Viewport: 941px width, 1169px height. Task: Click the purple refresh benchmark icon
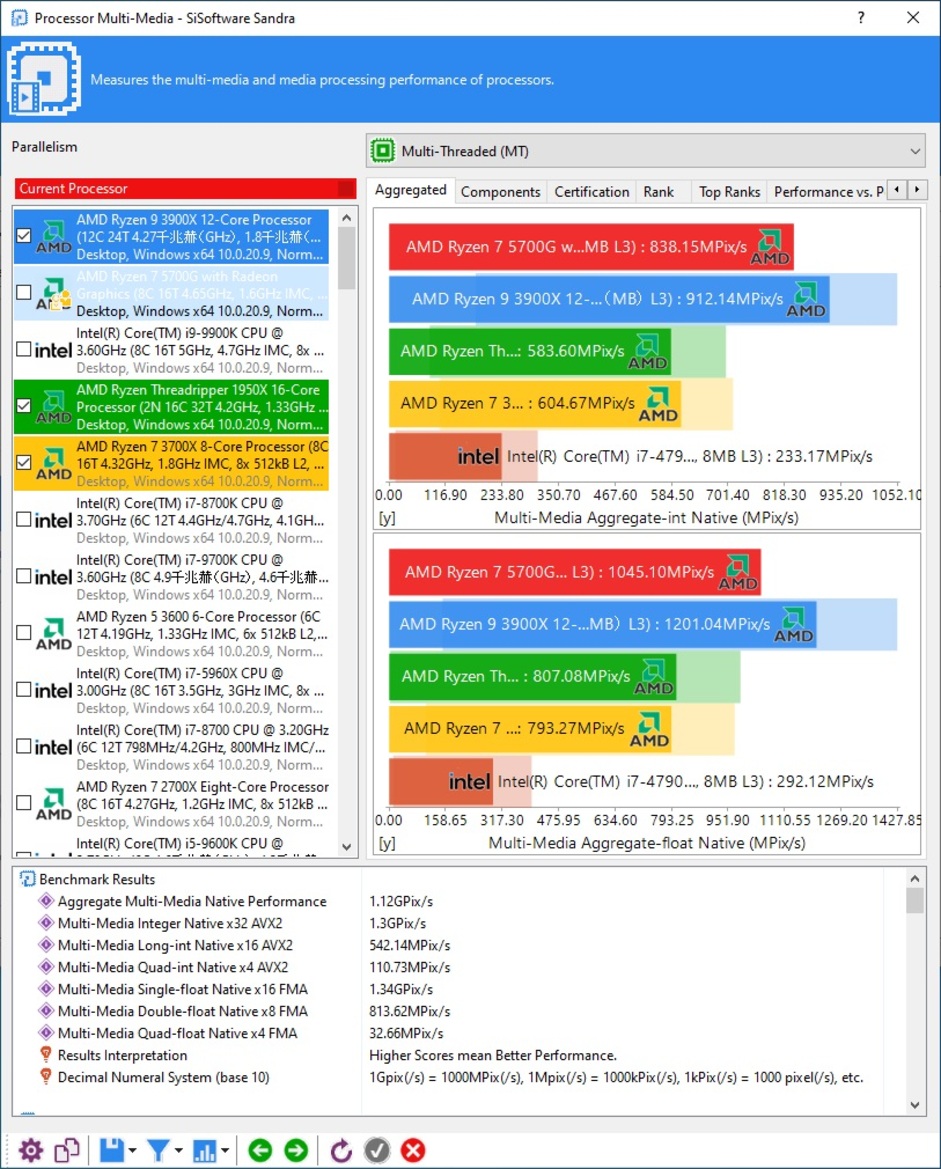(341, 1151)
